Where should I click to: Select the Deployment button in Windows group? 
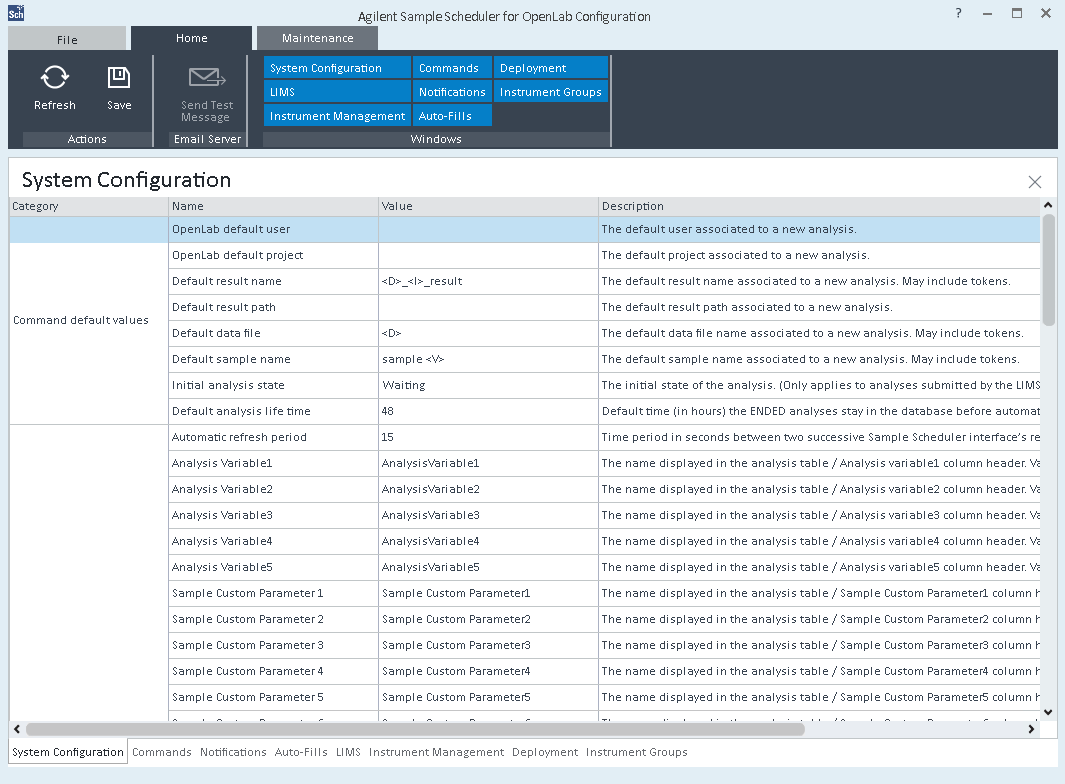(x=551, y=68)
